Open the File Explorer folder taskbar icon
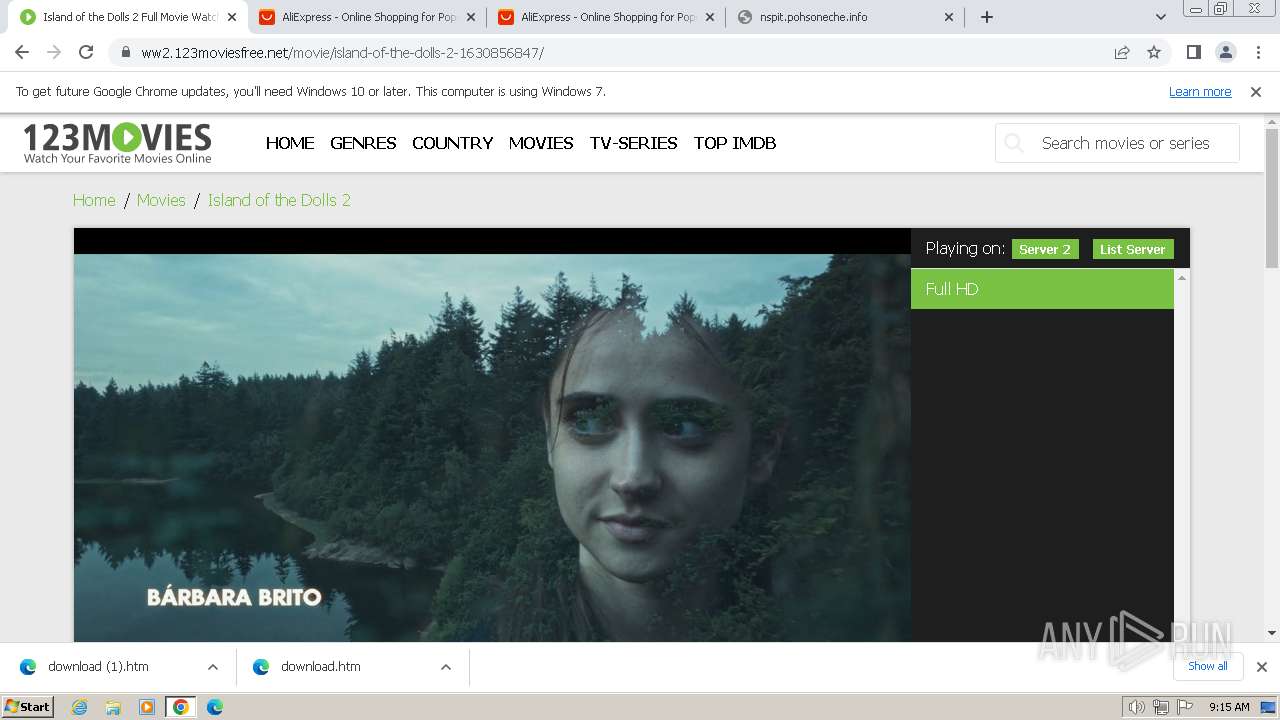1280x720 pixels. [113, 707]
